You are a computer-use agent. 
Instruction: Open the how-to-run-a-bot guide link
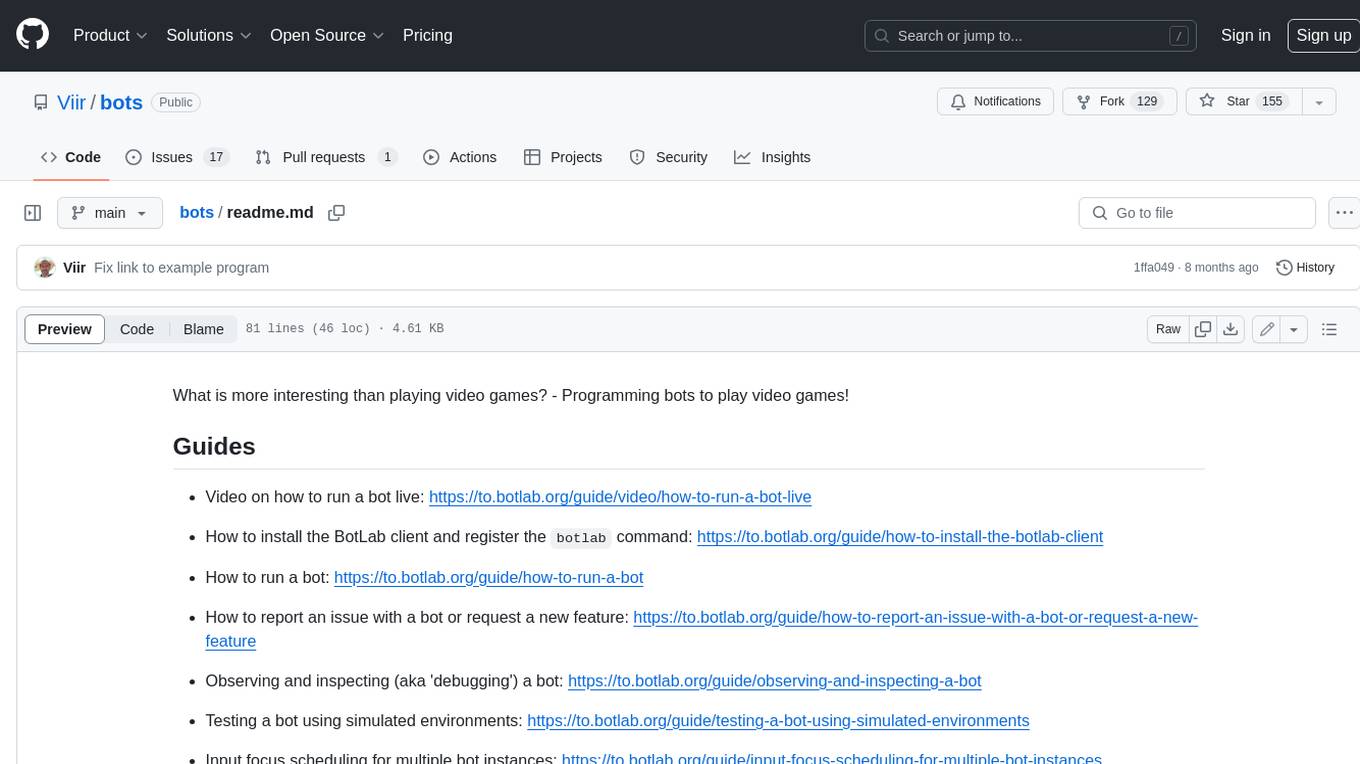coord(488,577)
